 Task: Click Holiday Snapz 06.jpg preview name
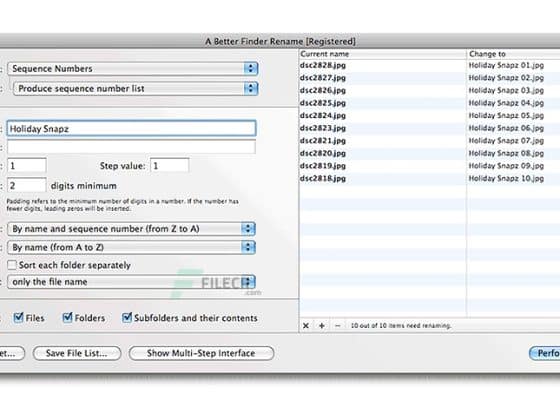click(x=506, y=128)
